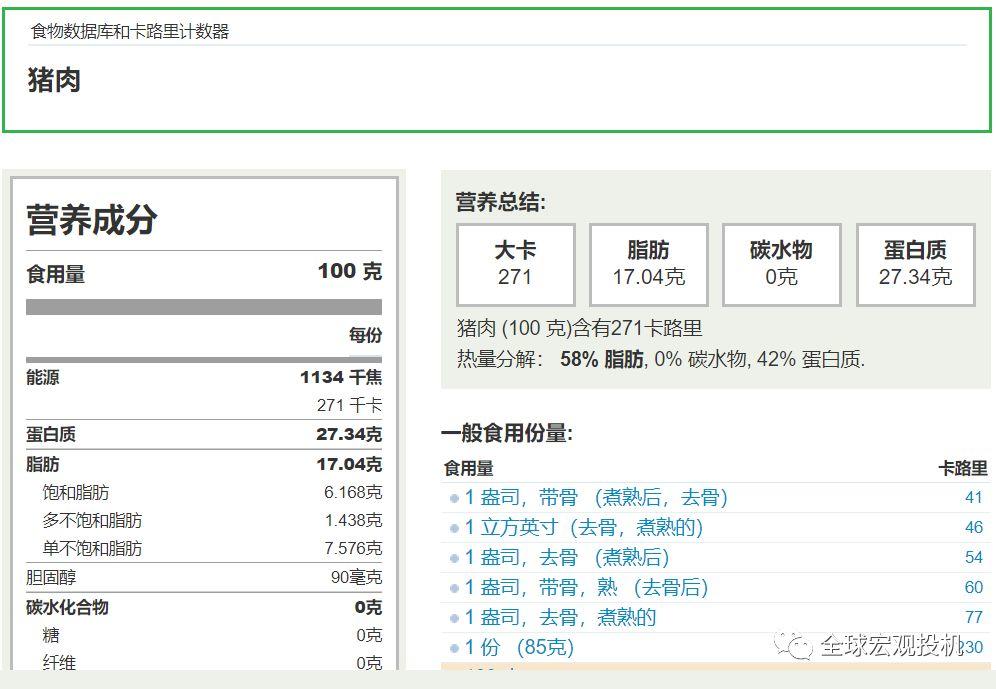Screen dimensions: 996x689
Task: Click the bullet icon beside "1 份 (85克)"
Action: tap(456, 647)
